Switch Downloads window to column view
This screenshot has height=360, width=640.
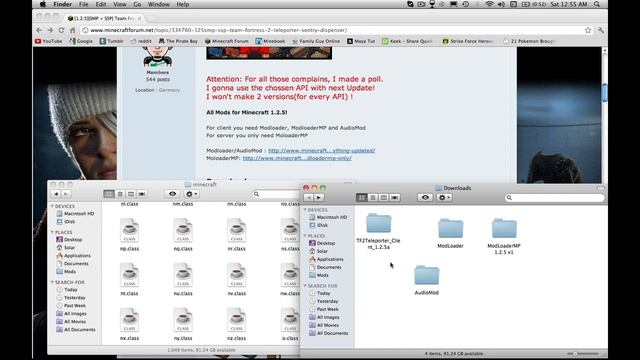tap(384, 198)
